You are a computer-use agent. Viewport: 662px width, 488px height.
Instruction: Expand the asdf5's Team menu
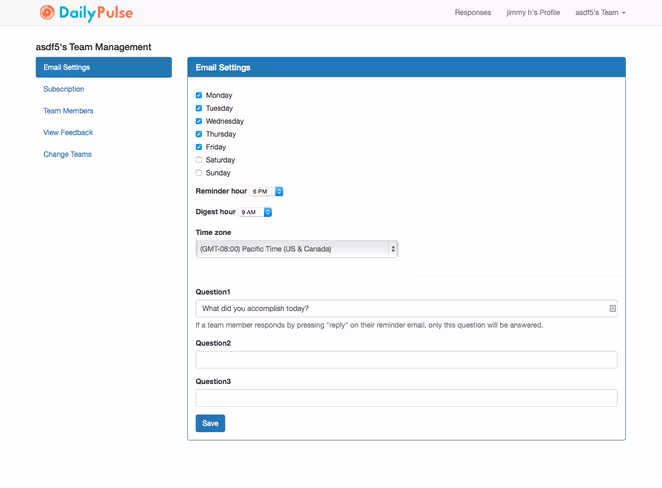click(600, 13)
